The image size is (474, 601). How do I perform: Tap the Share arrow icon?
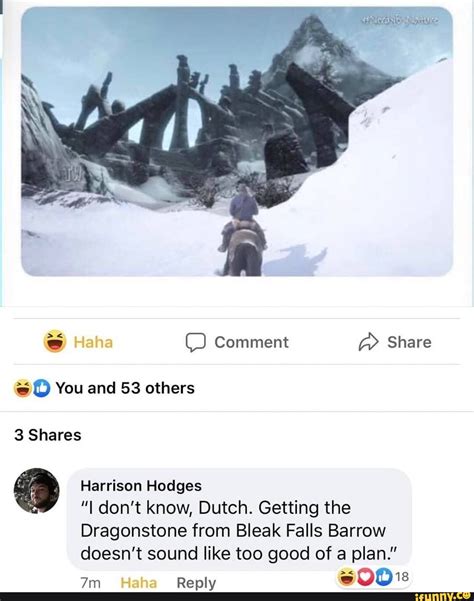point(368,342)
